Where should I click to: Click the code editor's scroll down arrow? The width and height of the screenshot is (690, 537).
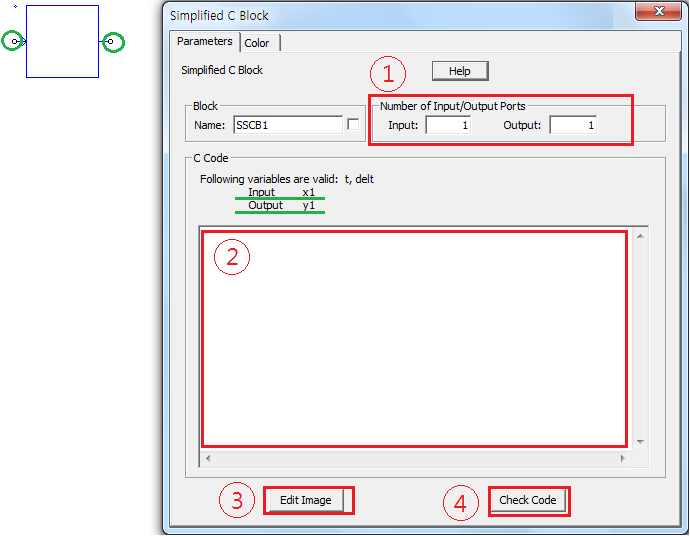pyautogui.click(x=640, y=442)
